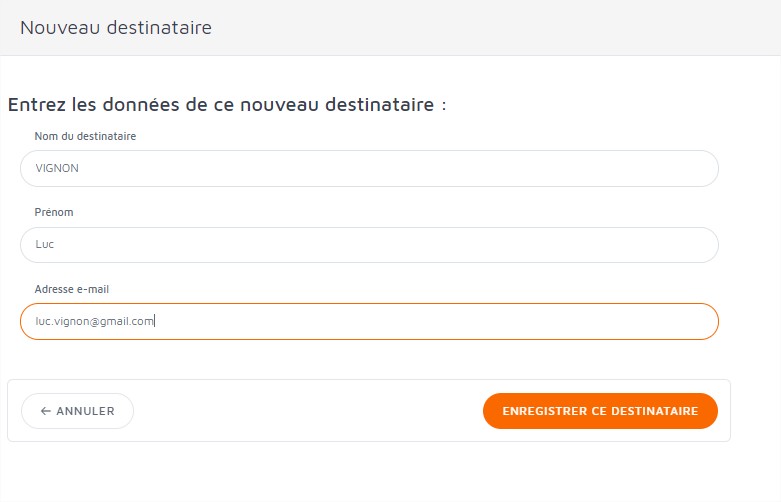781x502 pixels.
Task: Cancel with the ANNULER button
Action: click(77, 411)
